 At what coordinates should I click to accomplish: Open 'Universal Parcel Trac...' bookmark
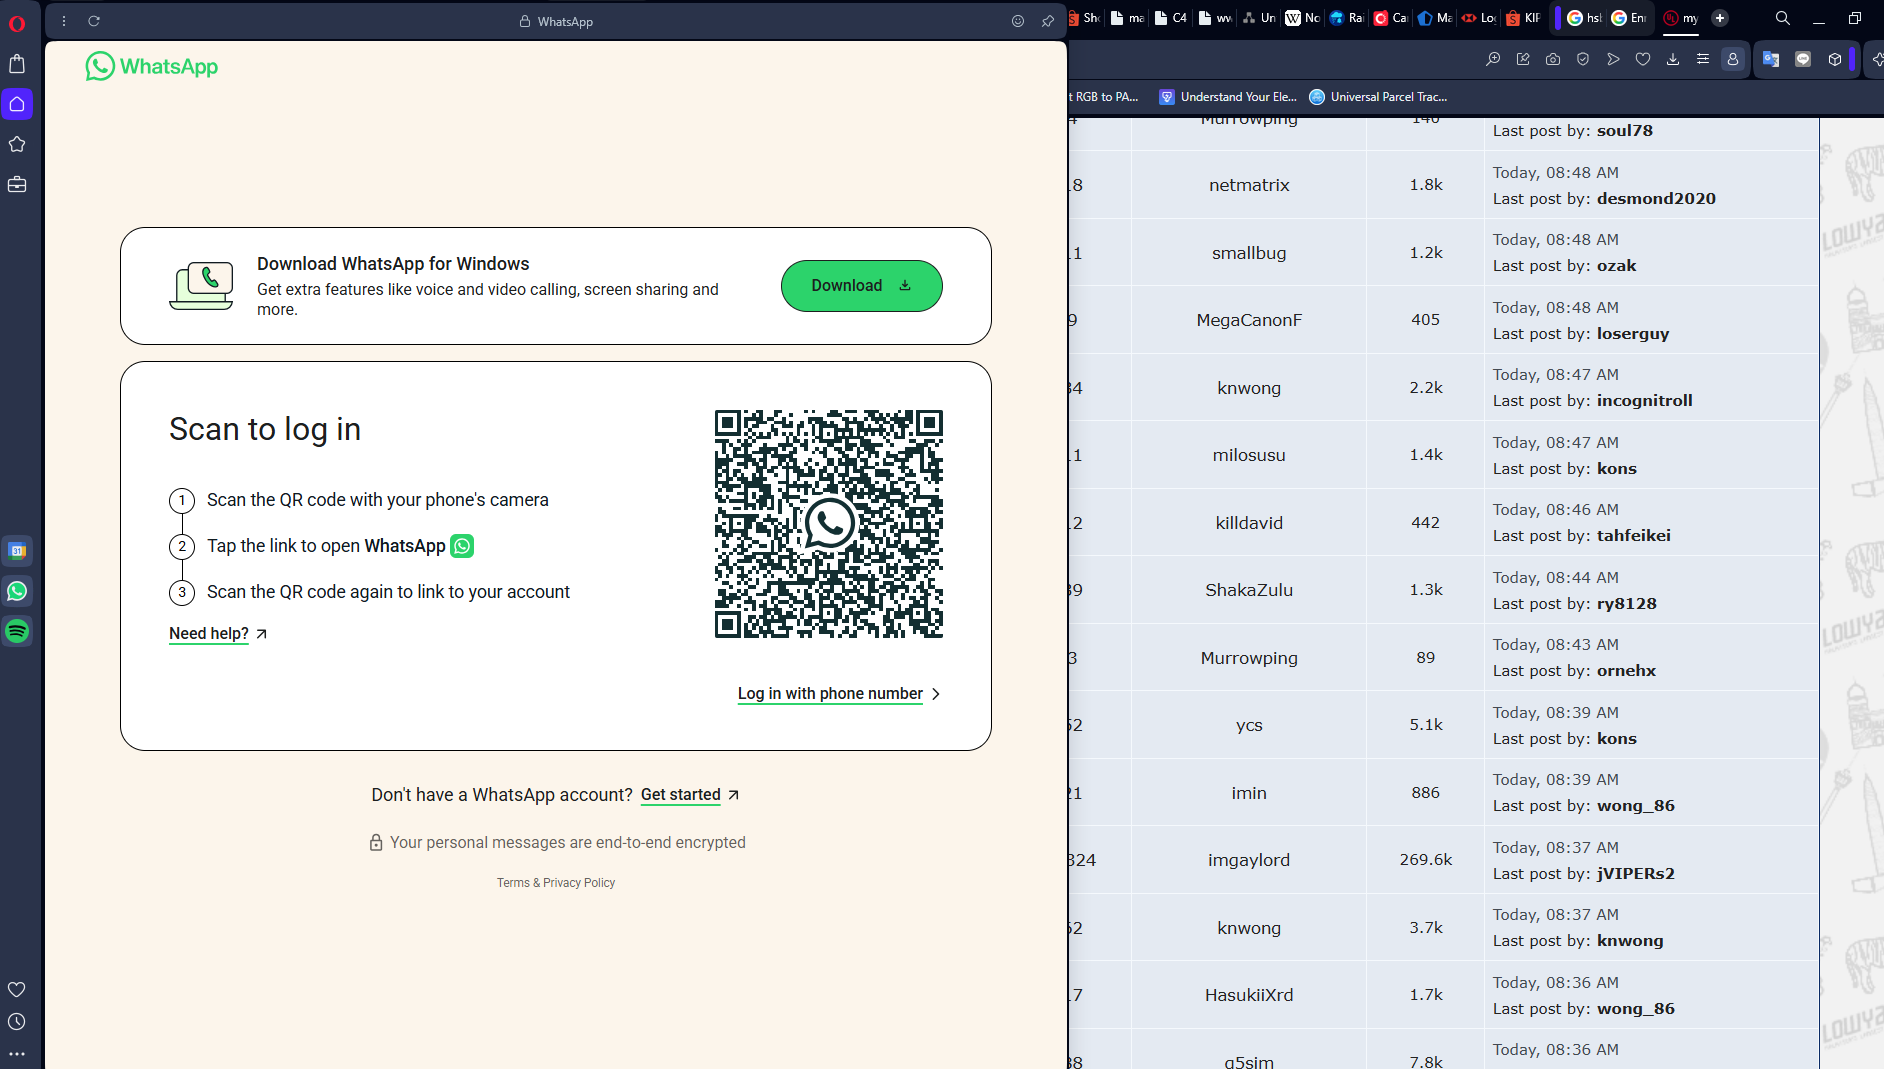tap(1378, 97)
